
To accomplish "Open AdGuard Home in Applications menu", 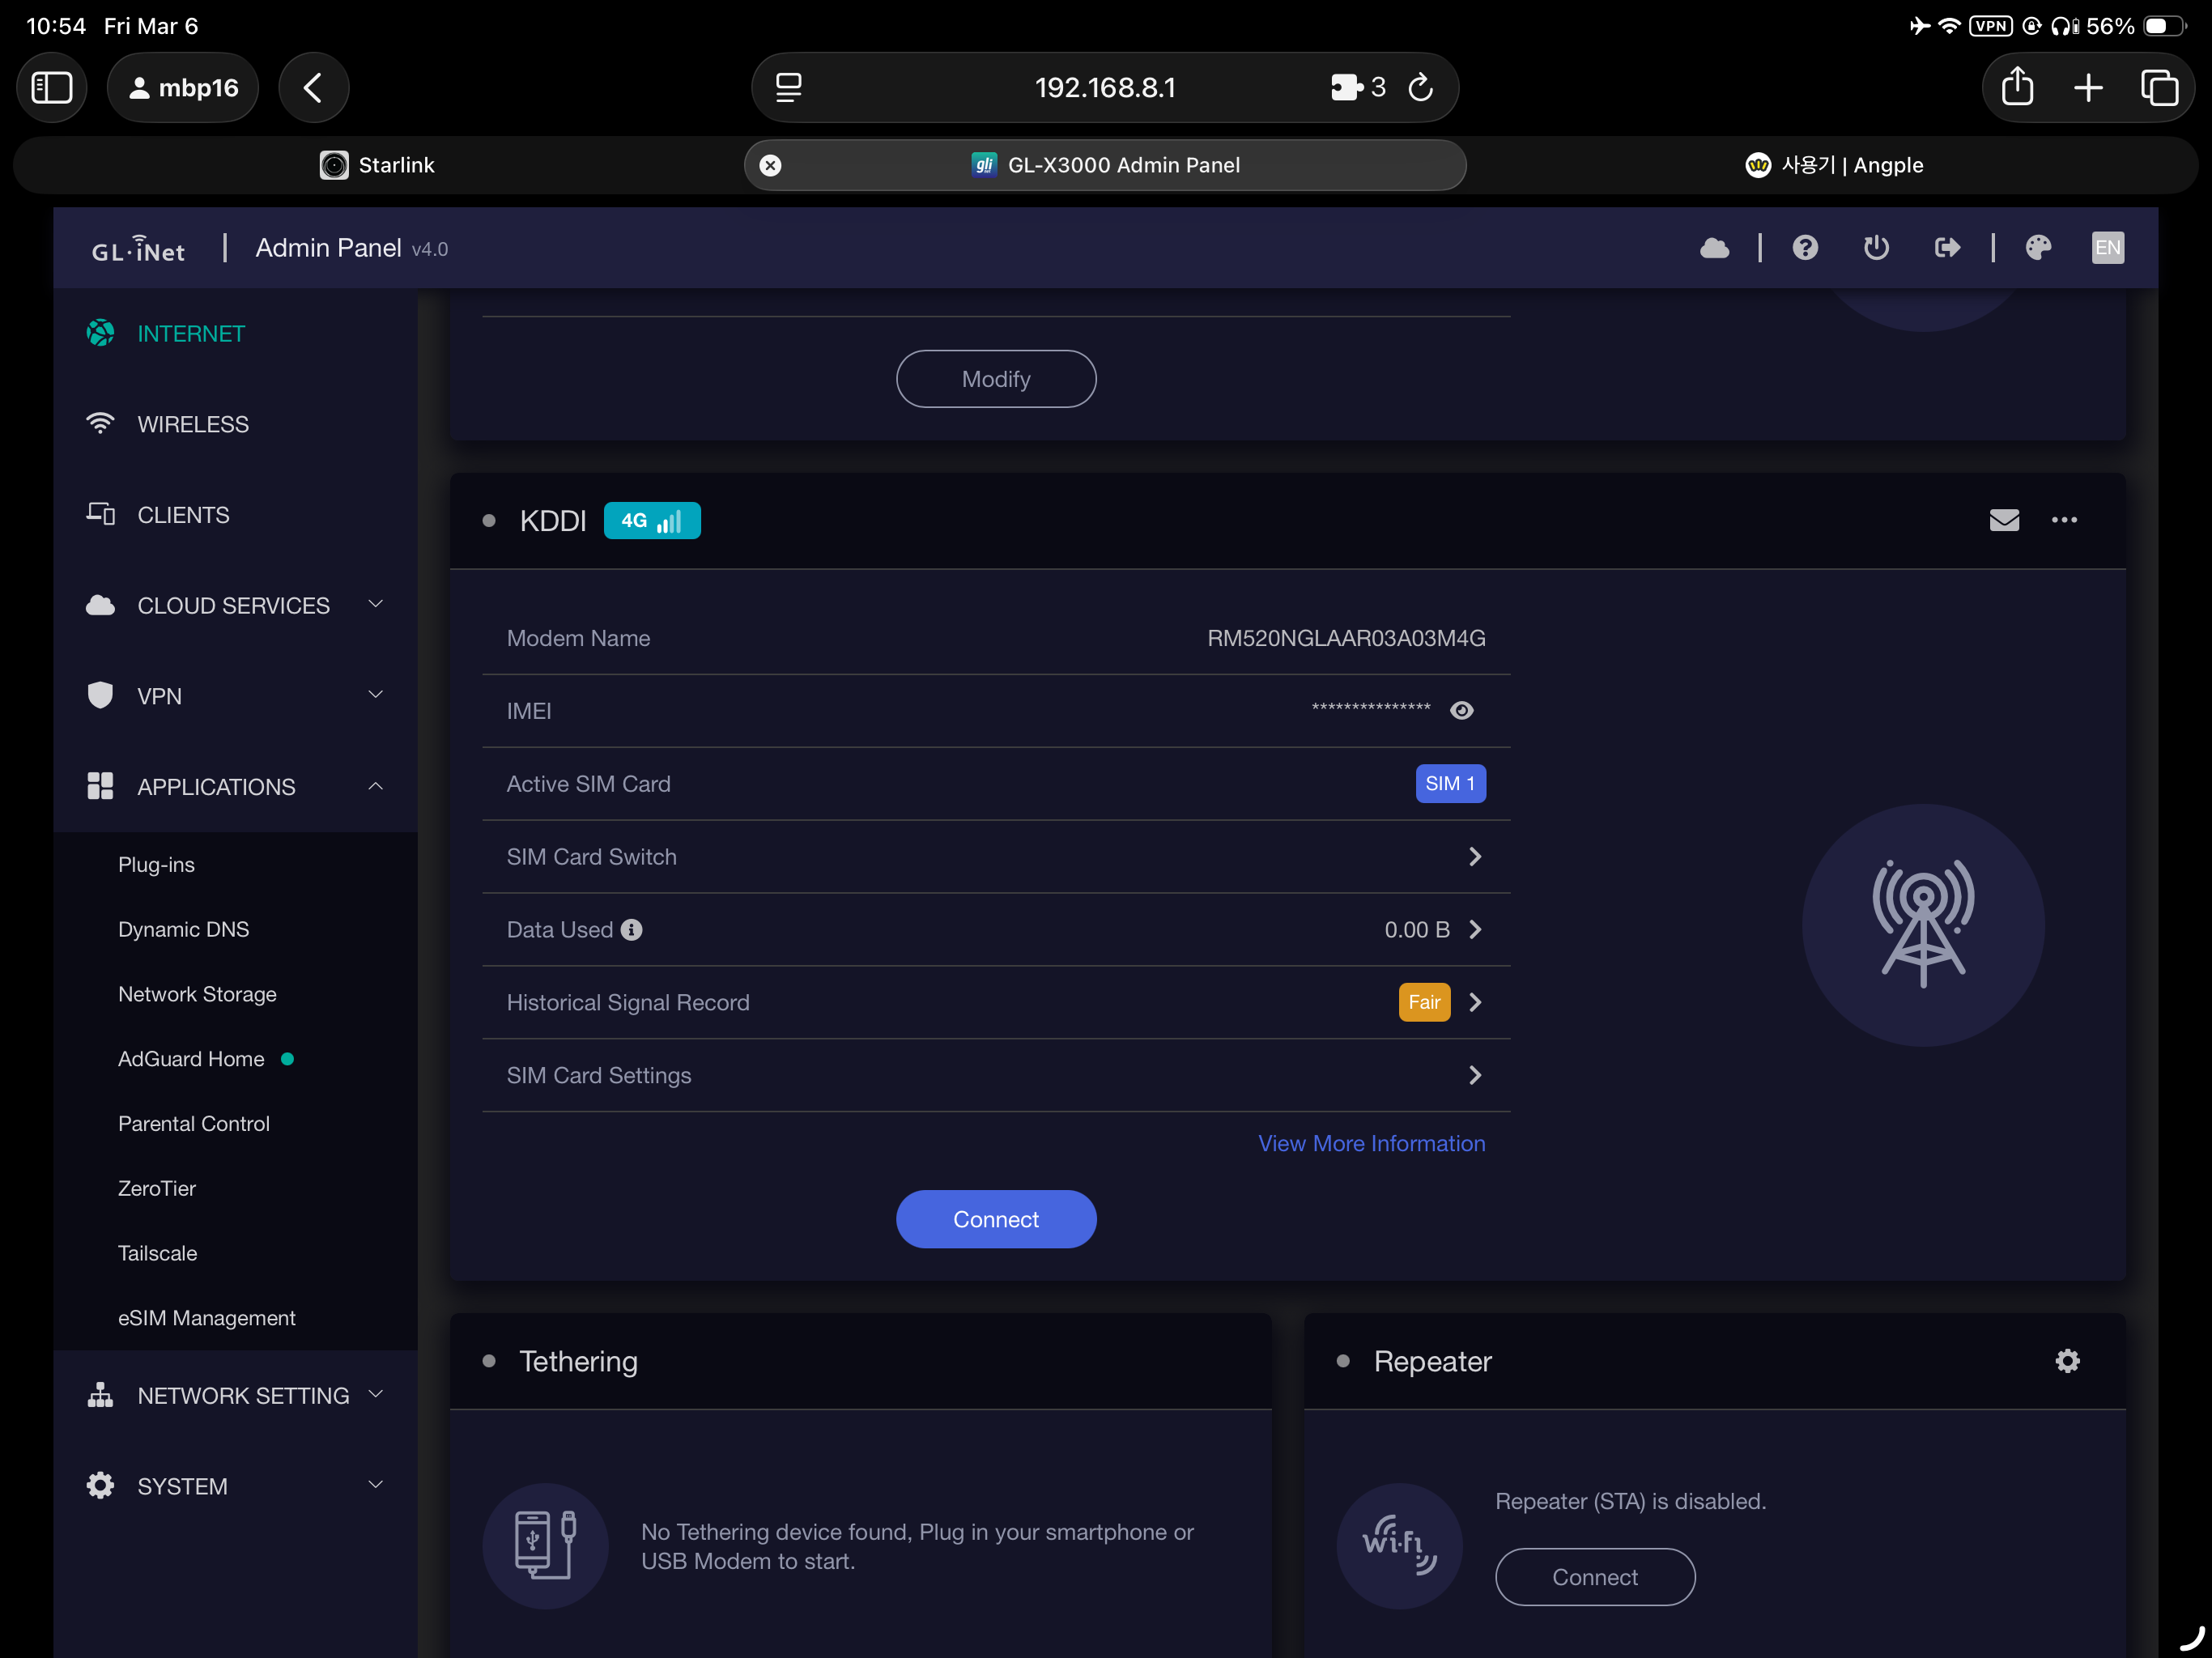I will 191,1059.
